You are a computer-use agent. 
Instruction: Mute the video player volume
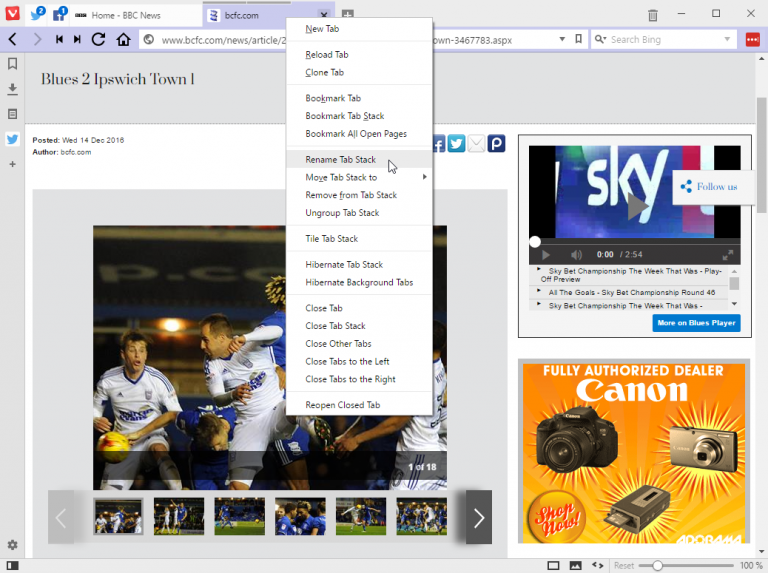pos(576,255)
